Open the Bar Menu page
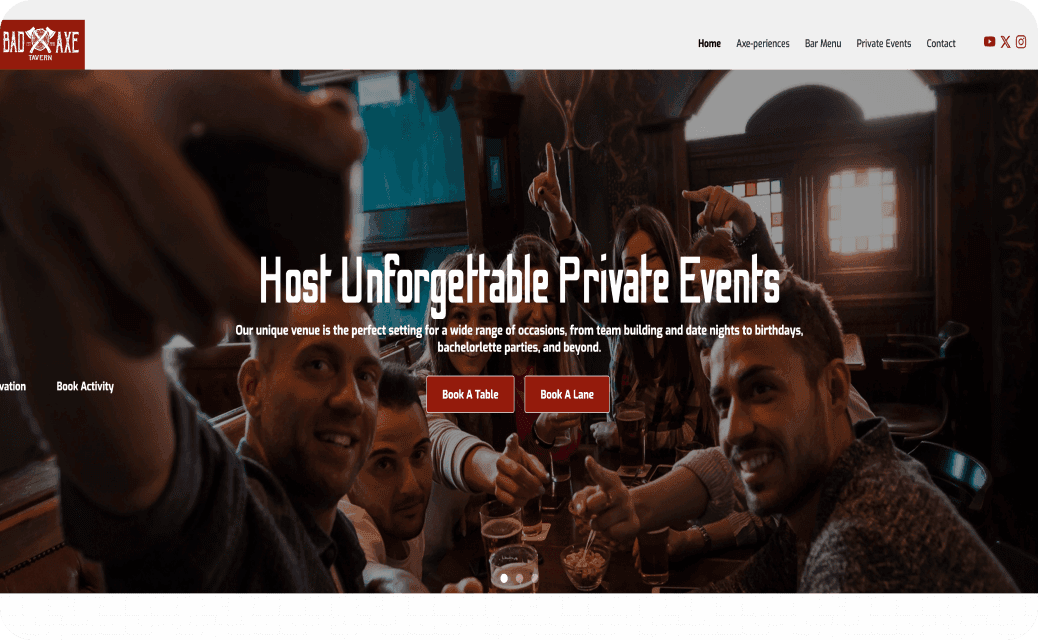1038x640 pixels. click(823, 44)
